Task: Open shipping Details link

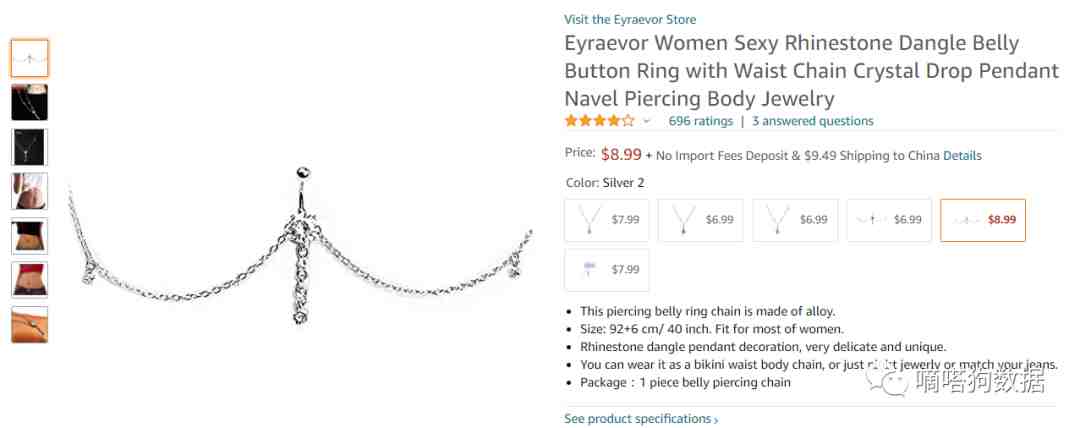Action: click(x=962, y=156)
